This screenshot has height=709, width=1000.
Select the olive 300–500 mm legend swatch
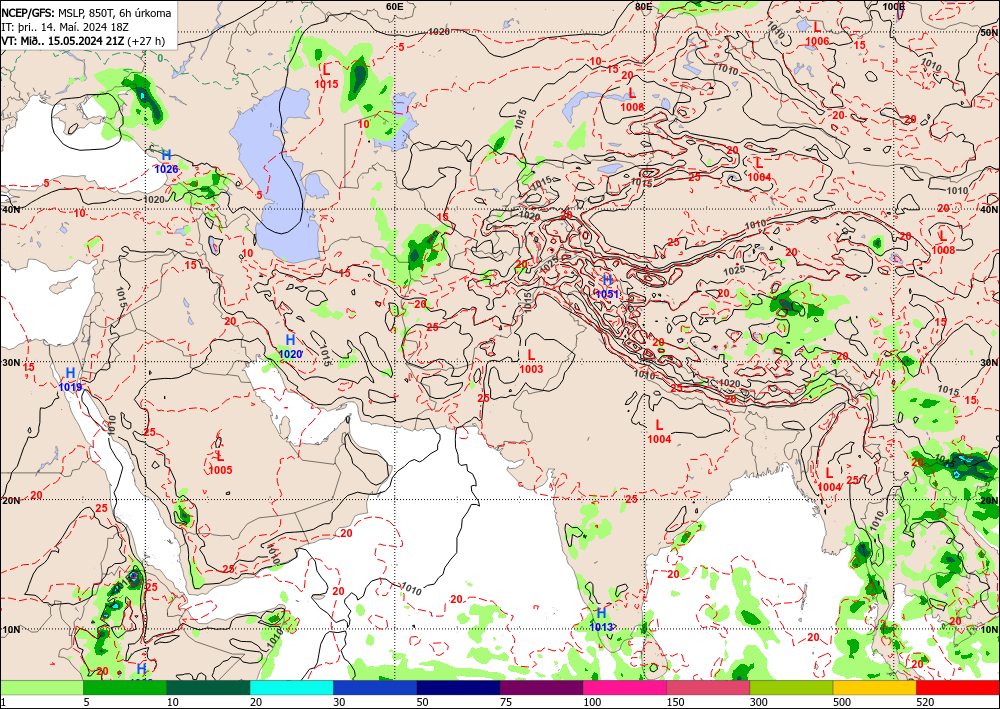(x=791, y=688)
